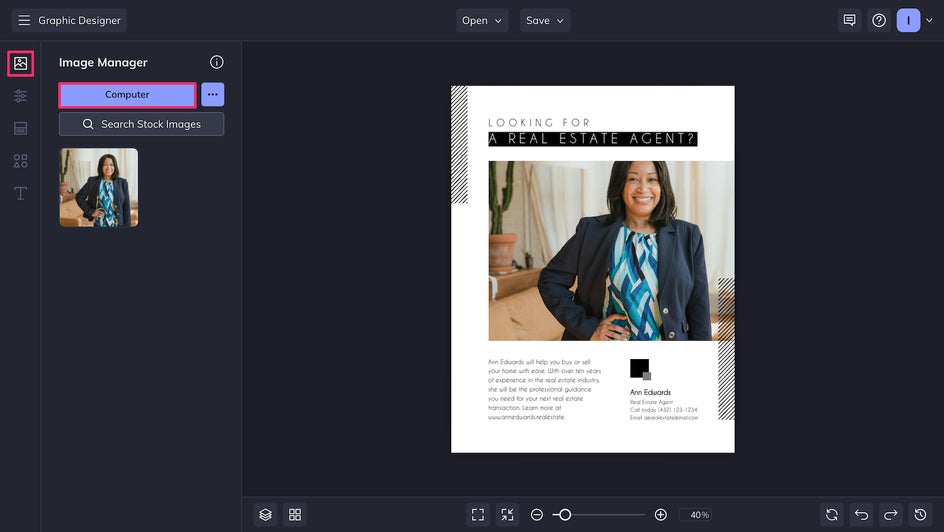The height and width of the screenshot is (532, 944).
Task: Open more upload options ellipsis button
Action: 213,94
